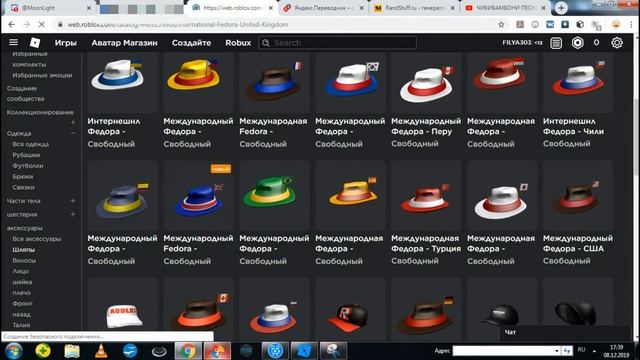Expand the Части тела section
This screenshot has height=360, width=640.
[x=73, y=201]
